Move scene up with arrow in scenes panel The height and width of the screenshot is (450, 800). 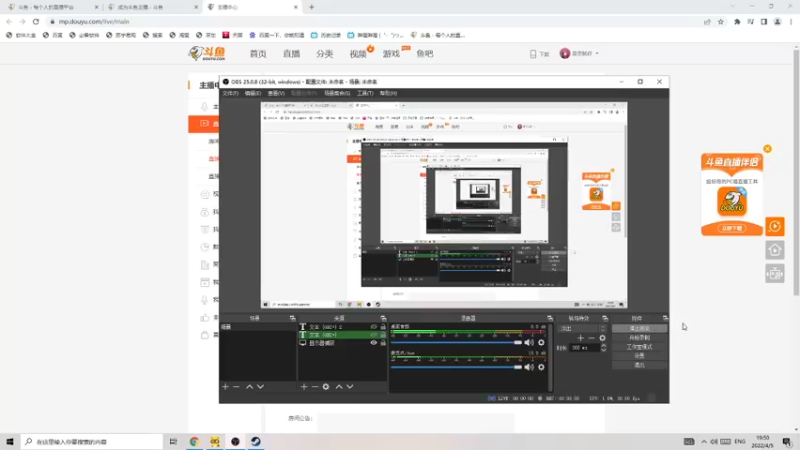pyautogui.click(x=249, y=387)
